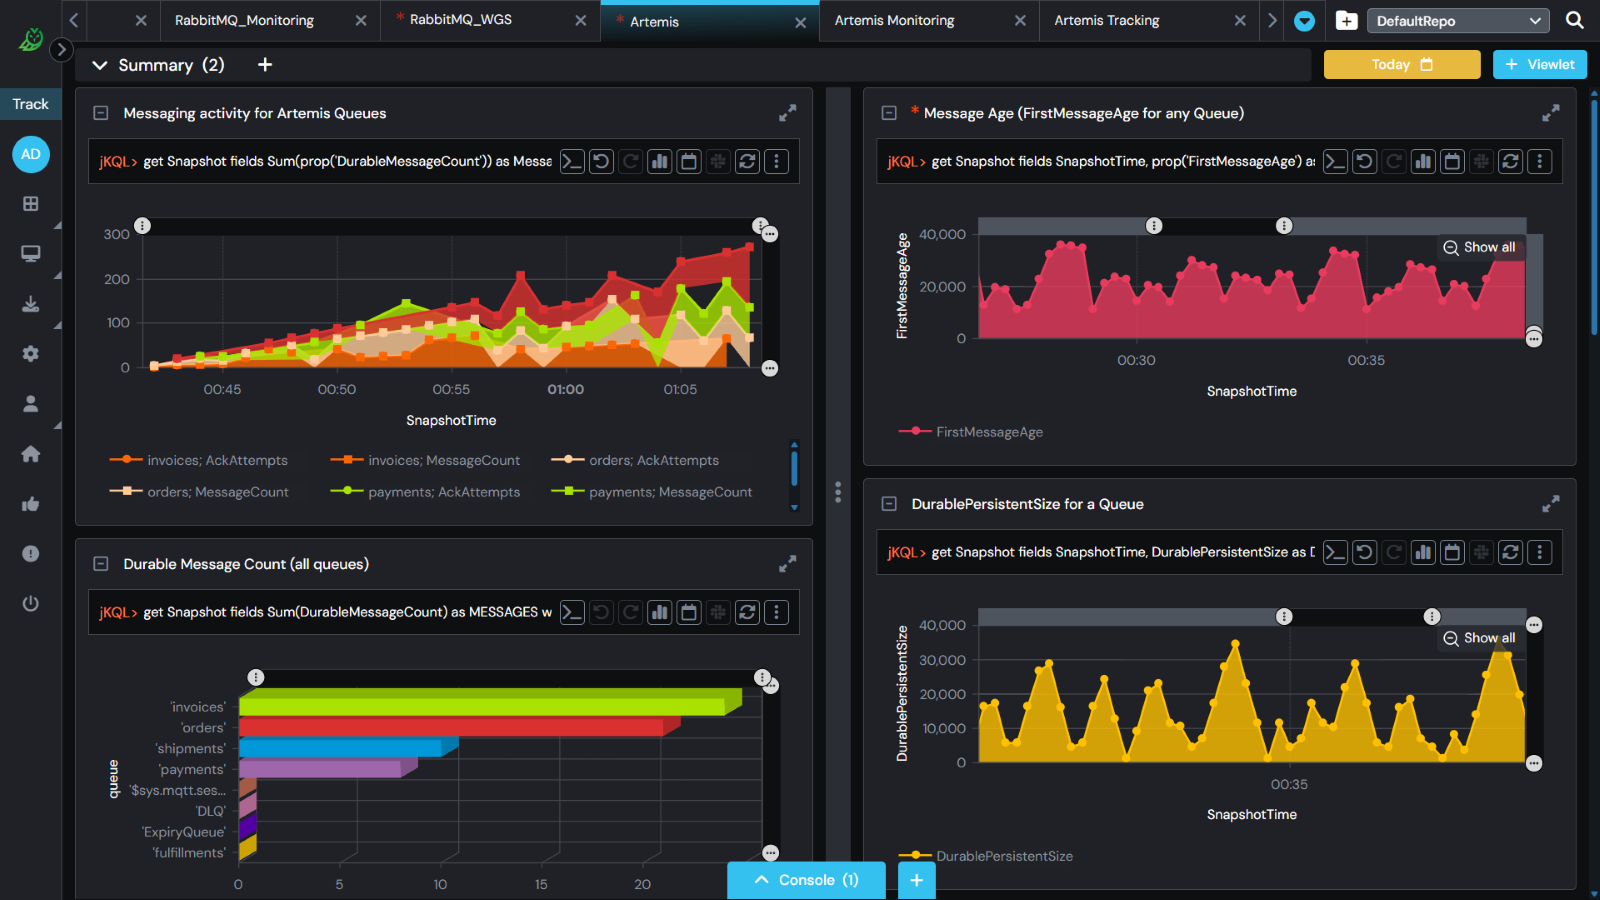The image size is (1600, 900).
Task: Open DefaultRepo repository dropdown
Action: pyautogui.click(x=1458, y=21)
